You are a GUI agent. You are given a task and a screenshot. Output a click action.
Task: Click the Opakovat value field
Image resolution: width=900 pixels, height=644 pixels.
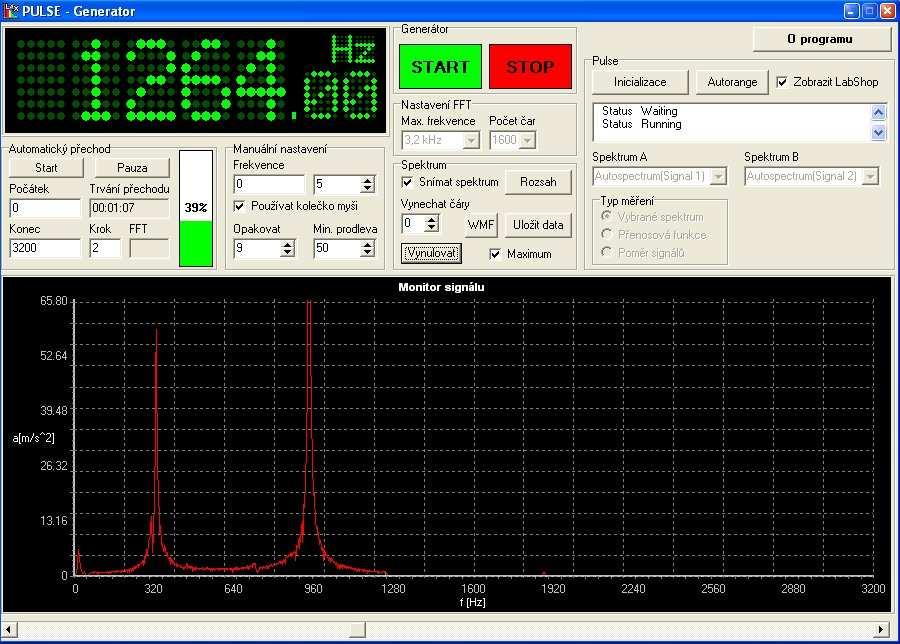(x=258, y=248)
